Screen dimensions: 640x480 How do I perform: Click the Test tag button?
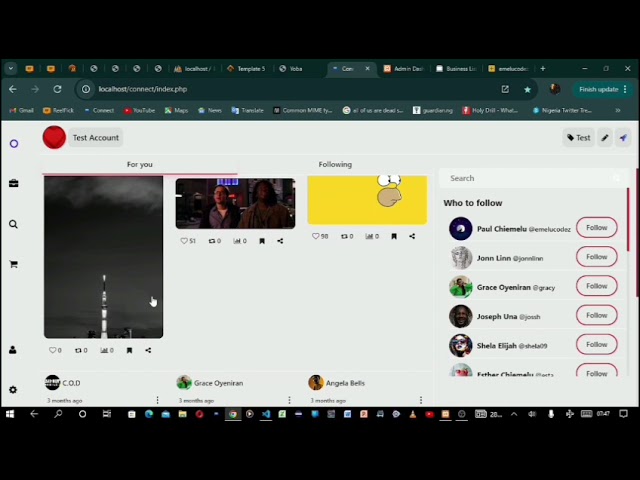[x=578, y=138]
